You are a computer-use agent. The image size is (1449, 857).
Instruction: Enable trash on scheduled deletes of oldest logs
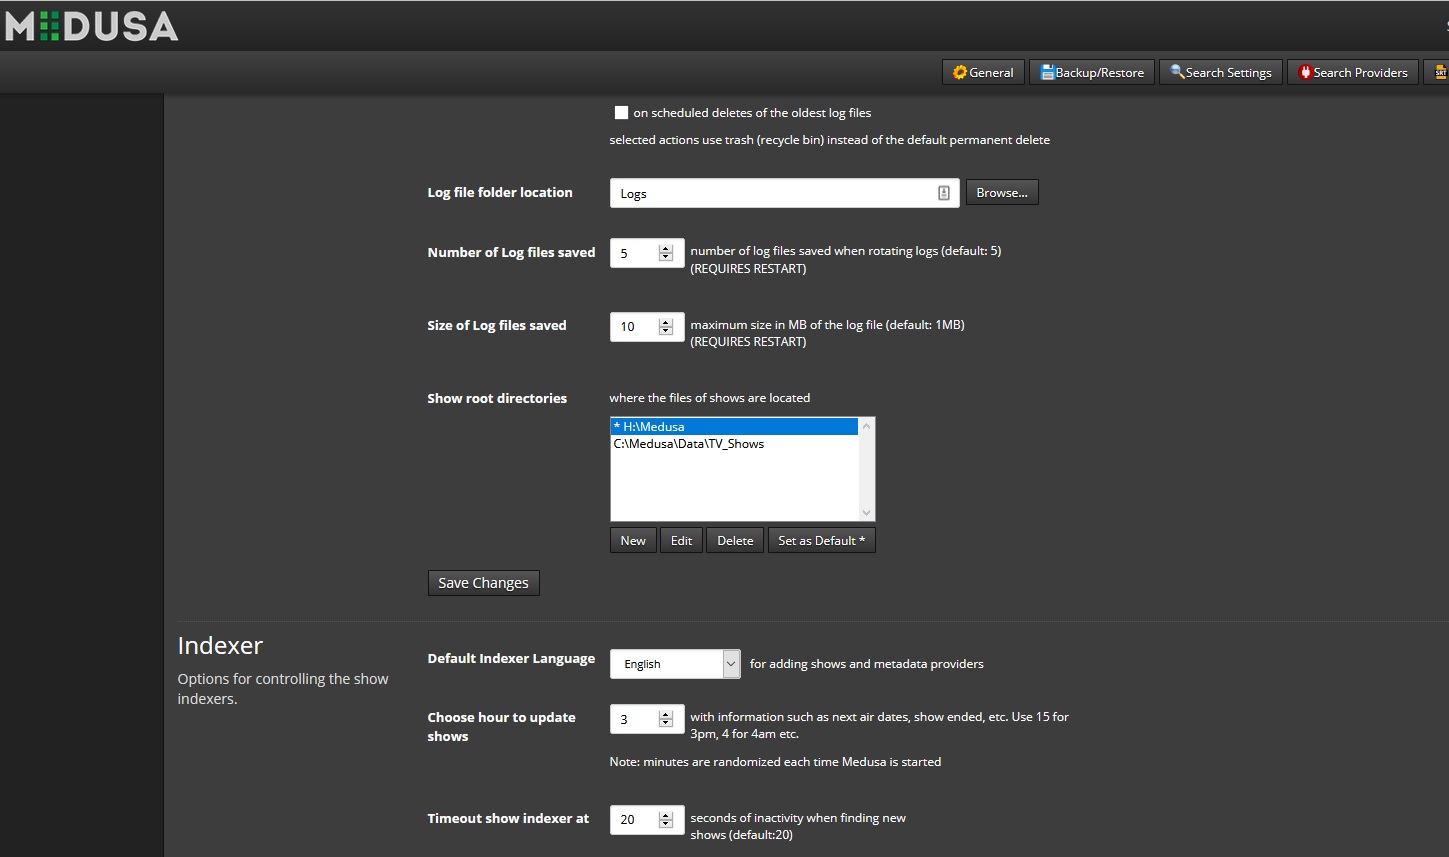coord(620,112)
